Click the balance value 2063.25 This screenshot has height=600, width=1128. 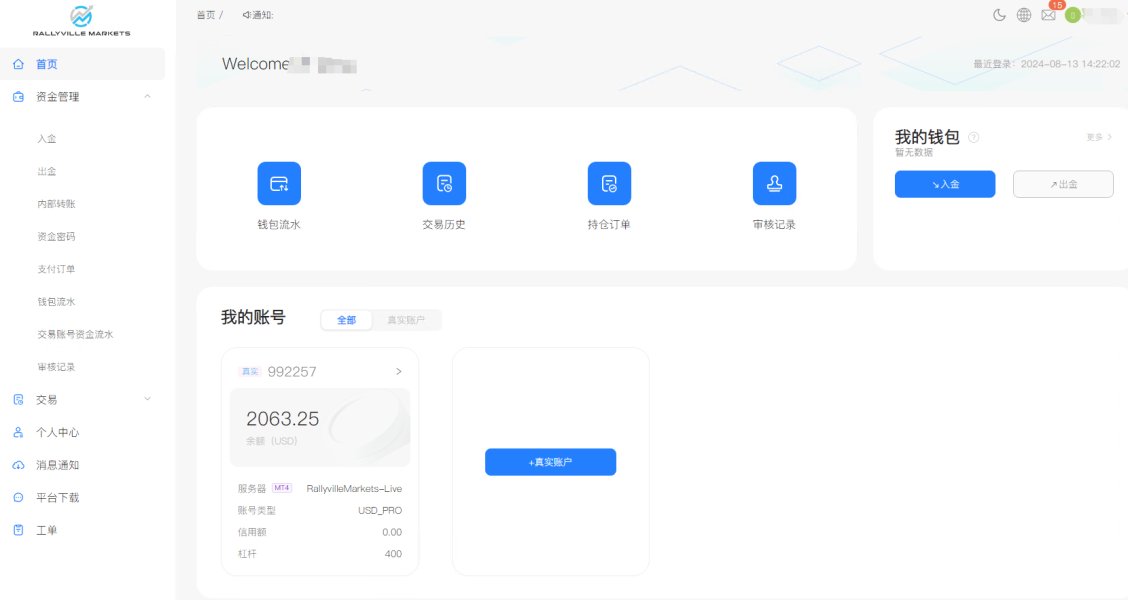coord(282,419)
